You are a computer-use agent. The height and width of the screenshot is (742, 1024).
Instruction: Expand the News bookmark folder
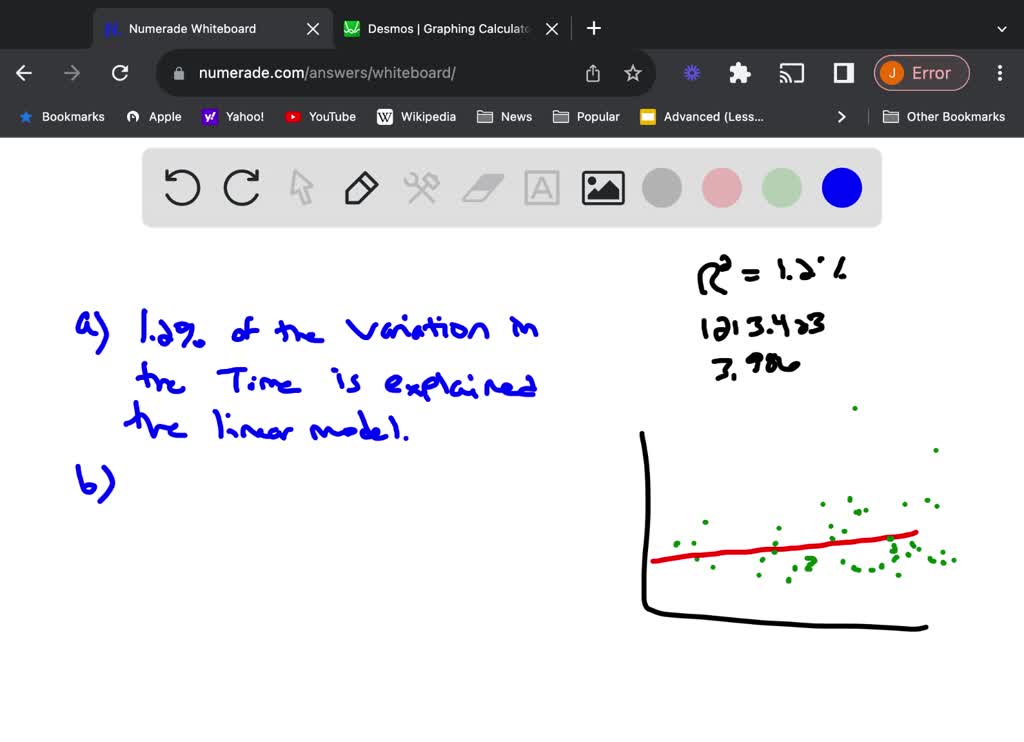(x=504, y=117)
